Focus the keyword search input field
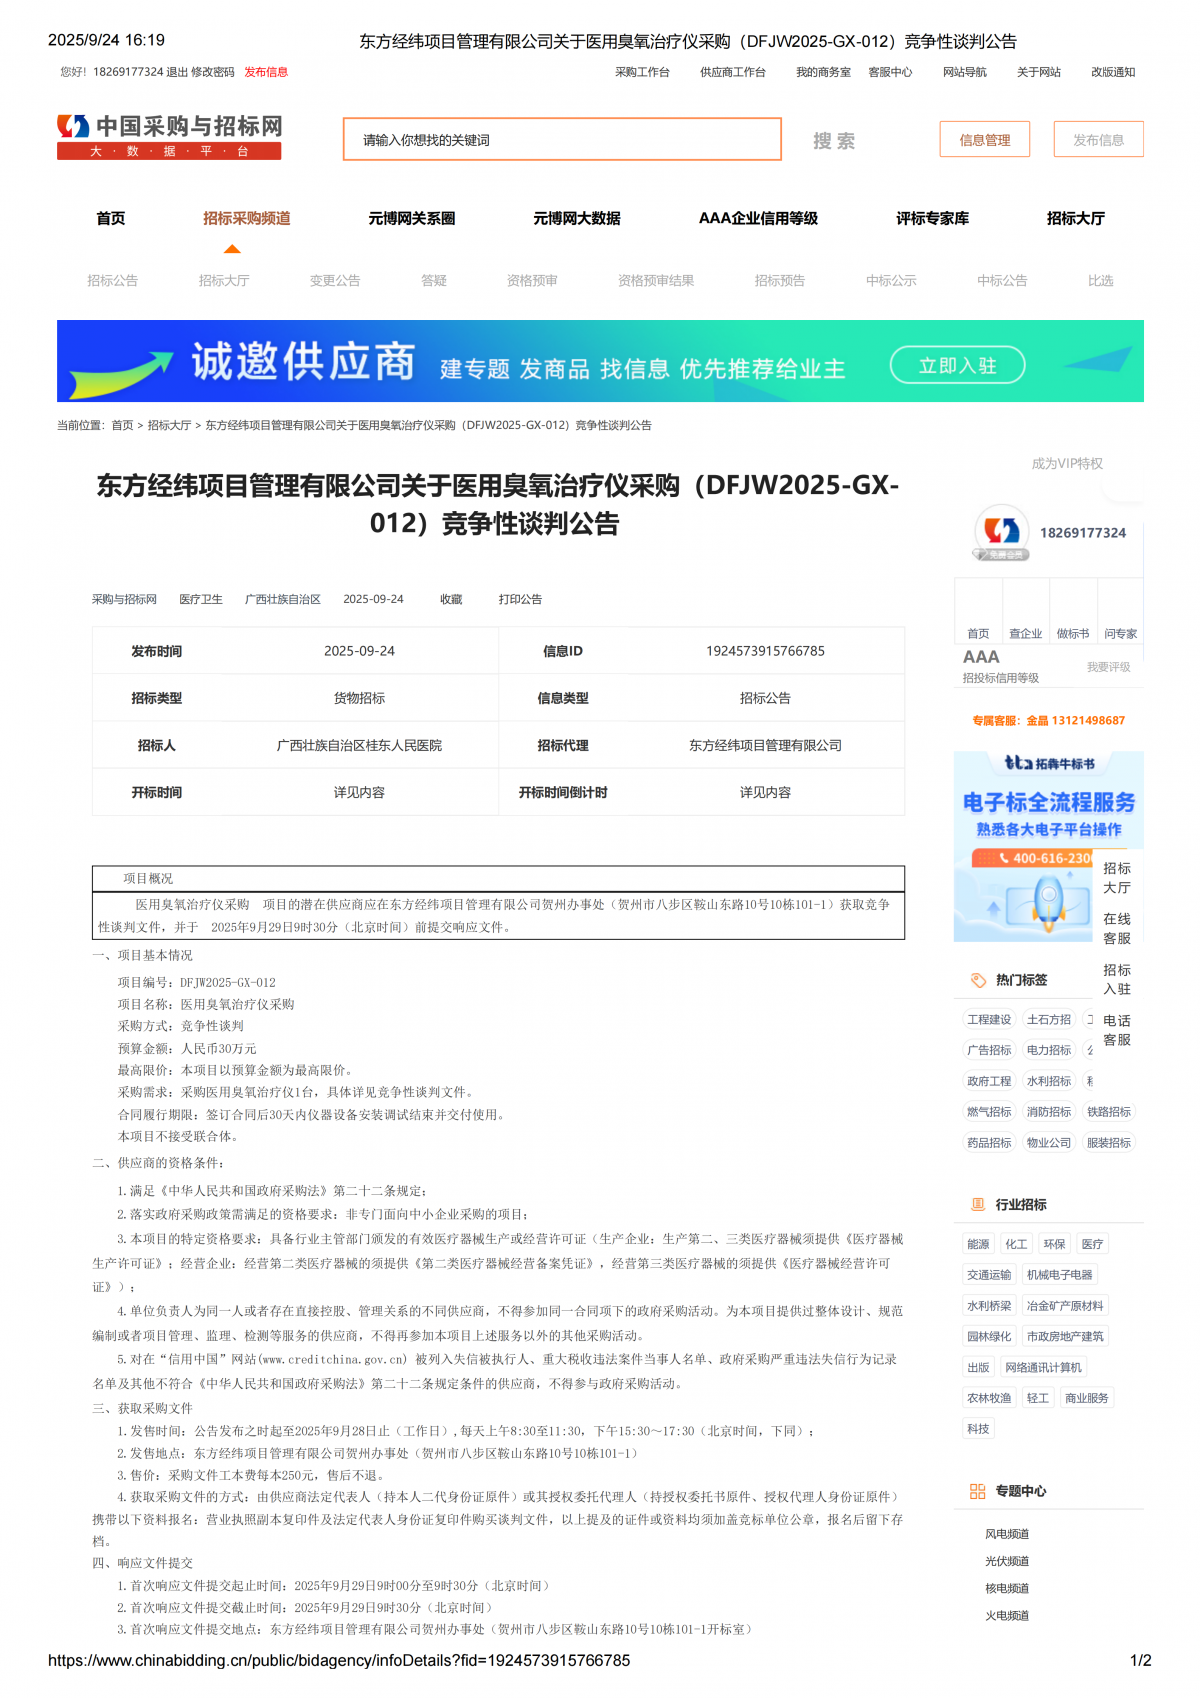 coord(562,140)
